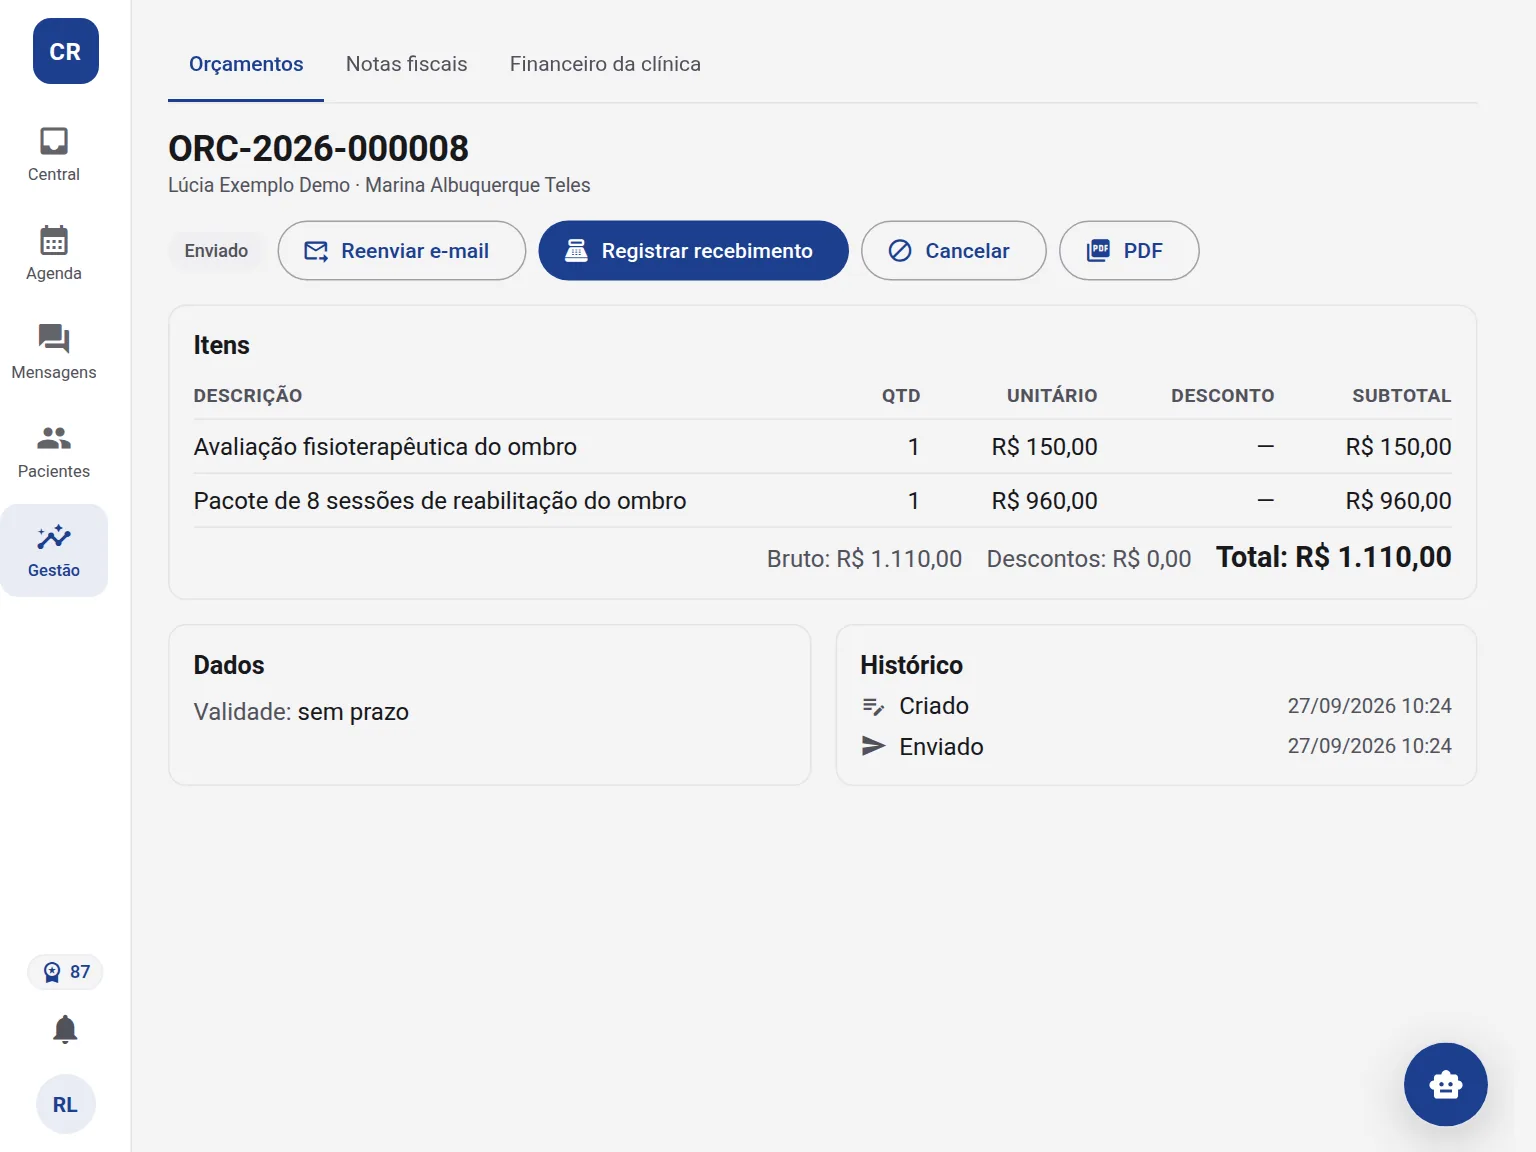Click the CR clinic logo
This screenshot has height=1152, width=1536.
[x=66, y=51]
